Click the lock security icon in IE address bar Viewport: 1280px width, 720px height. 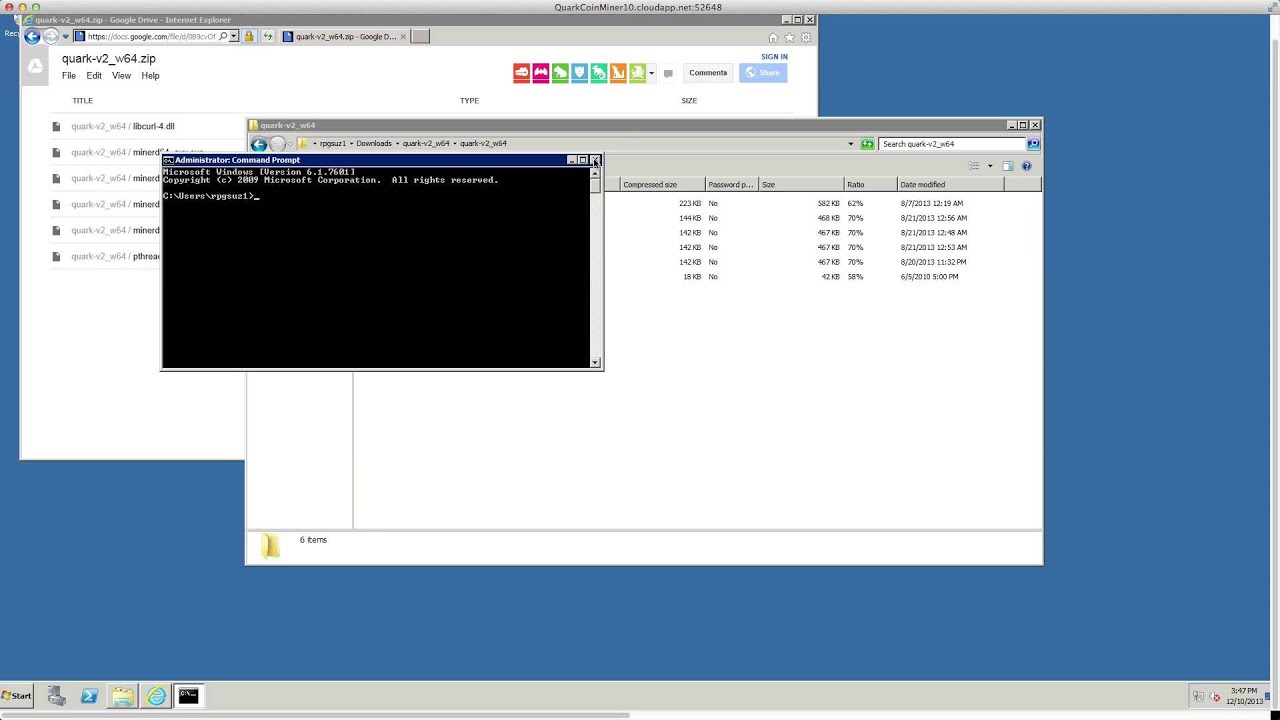coord(249,37)
